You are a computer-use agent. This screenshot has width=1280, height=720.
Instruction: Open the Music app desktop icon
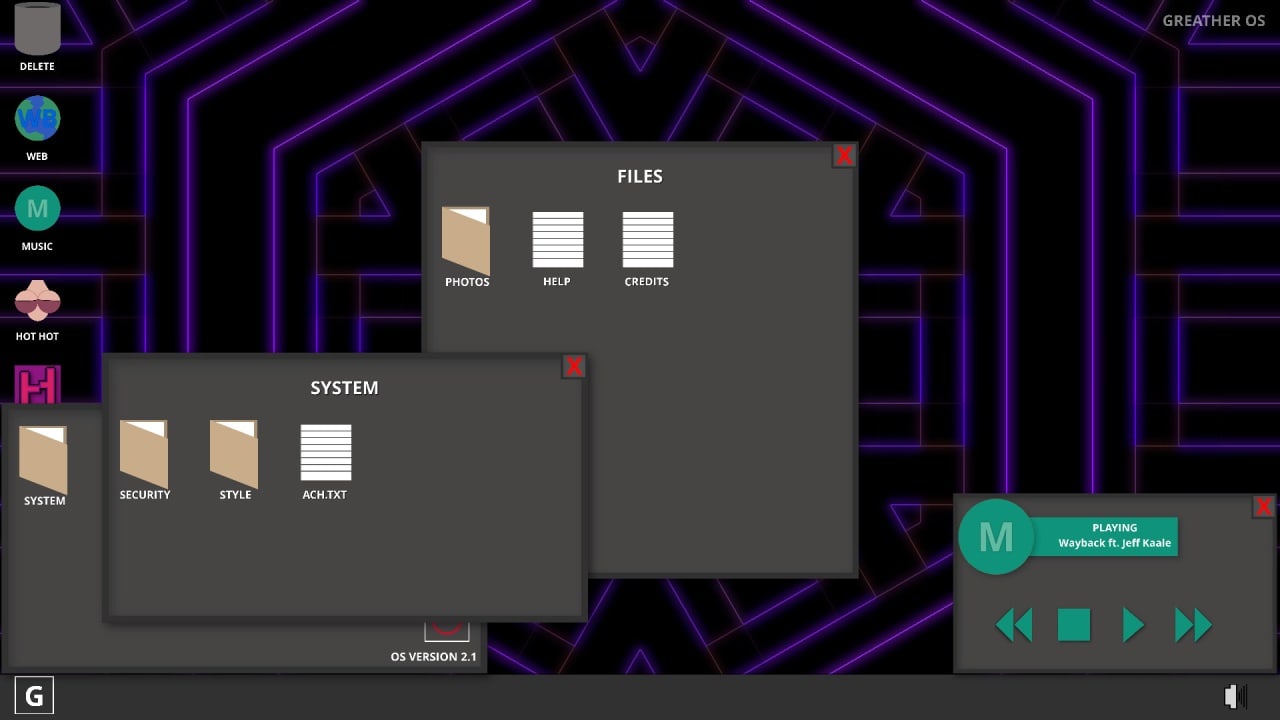[x=37, y=209]
